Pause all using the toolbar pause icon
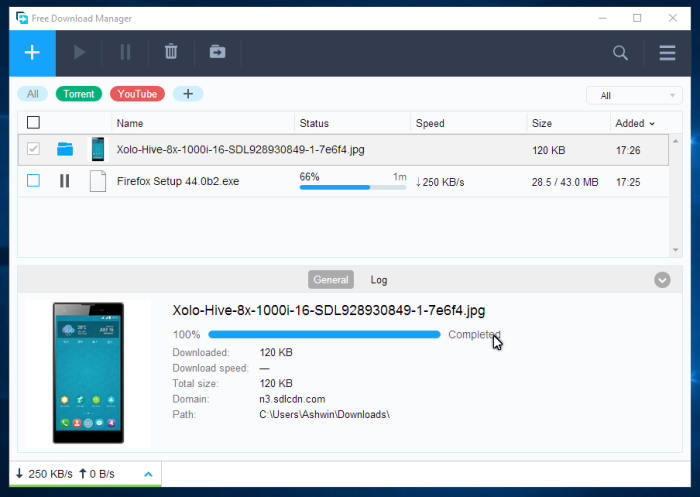Screen dimensions: 700x497 pyautogui.click(x=125, y=53)
